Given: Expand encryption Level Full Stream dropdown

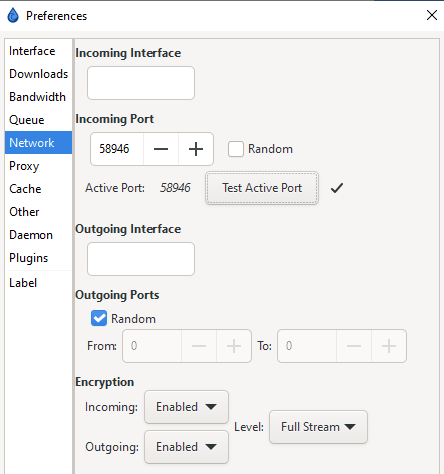Looking at the screenshot, I should coord(318,427).
